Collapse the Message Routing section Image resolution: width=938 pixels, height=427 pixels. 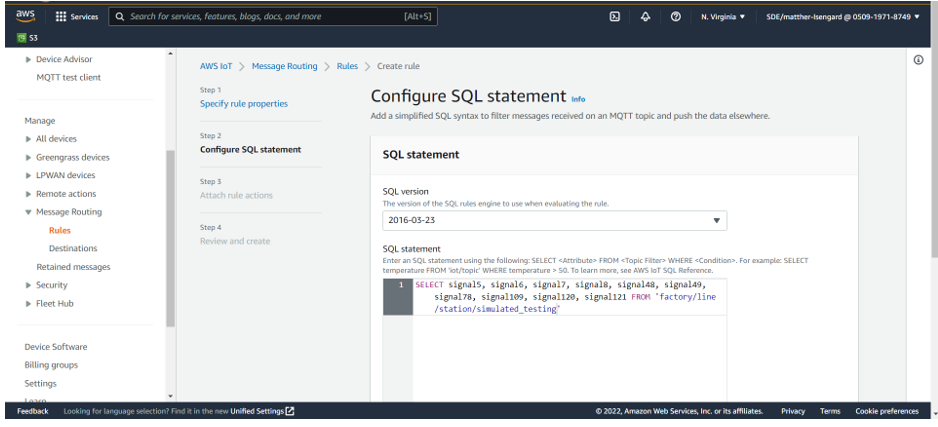coord(28,212)
